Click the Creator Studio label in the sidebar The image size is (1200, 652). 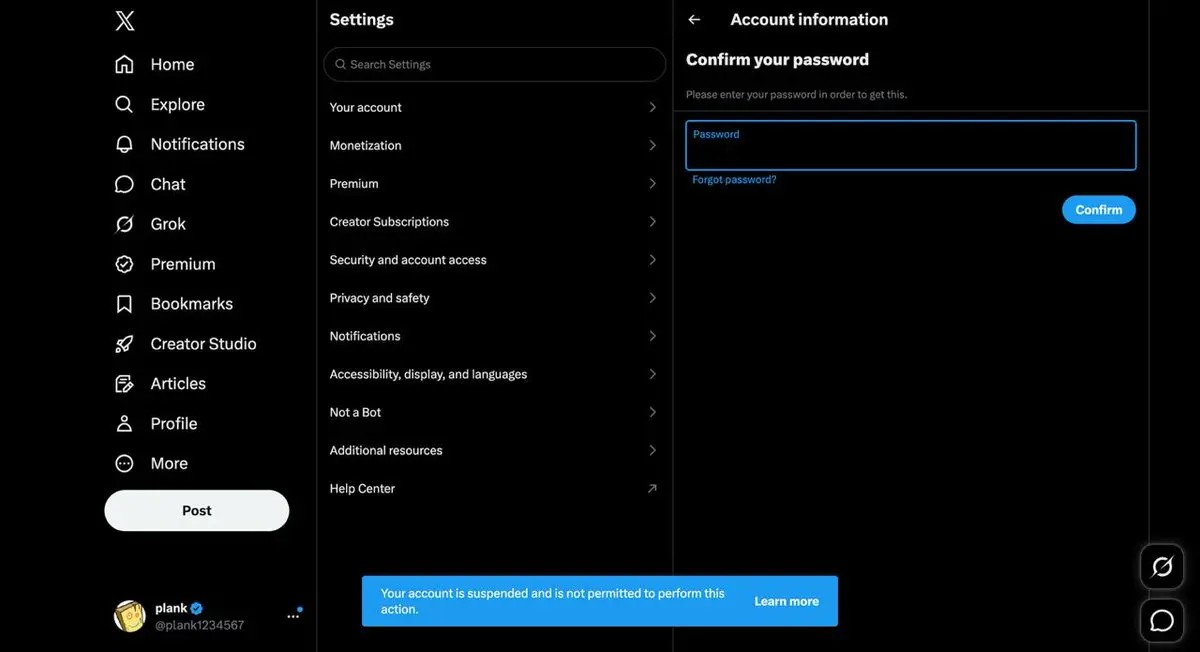point(203,344)
